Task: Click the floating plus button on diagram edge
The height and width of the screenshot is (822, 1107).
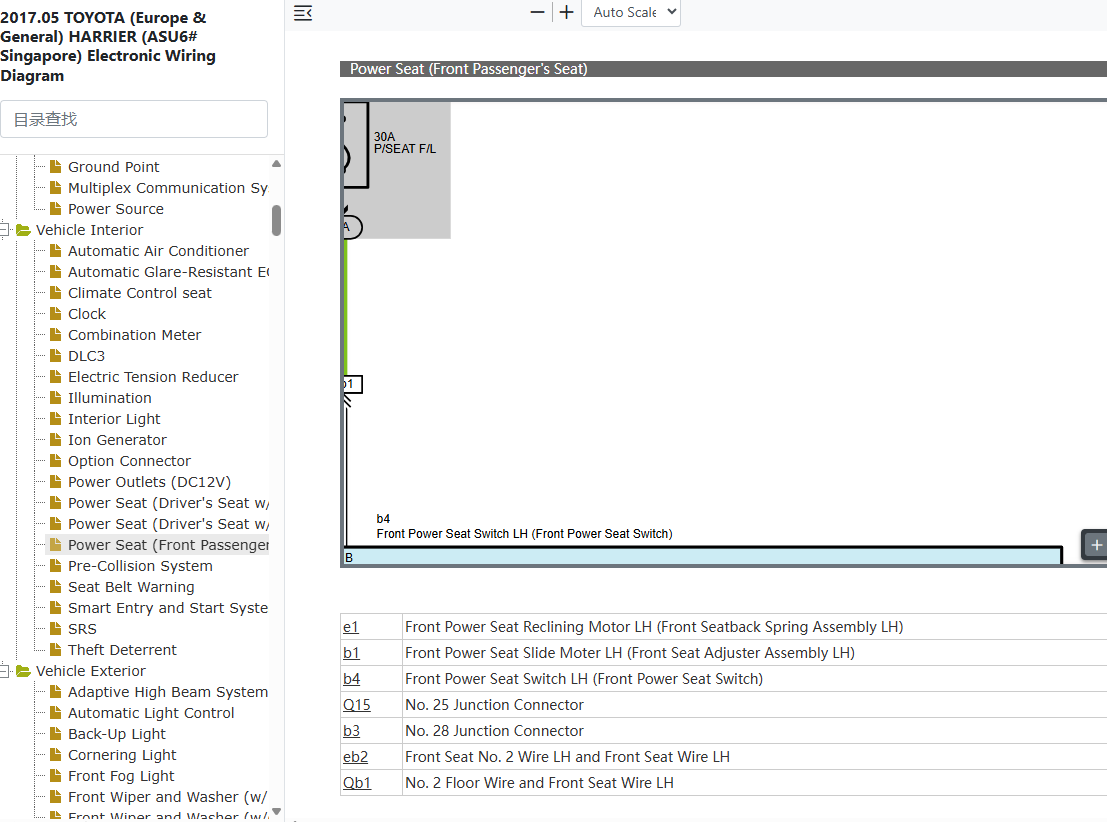Action: point(1095,545)
